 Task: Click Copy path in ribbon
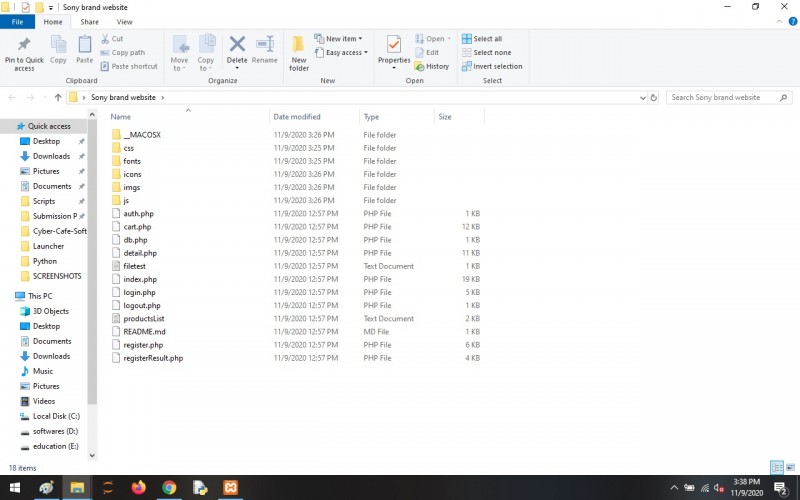(x=122, y=53)
